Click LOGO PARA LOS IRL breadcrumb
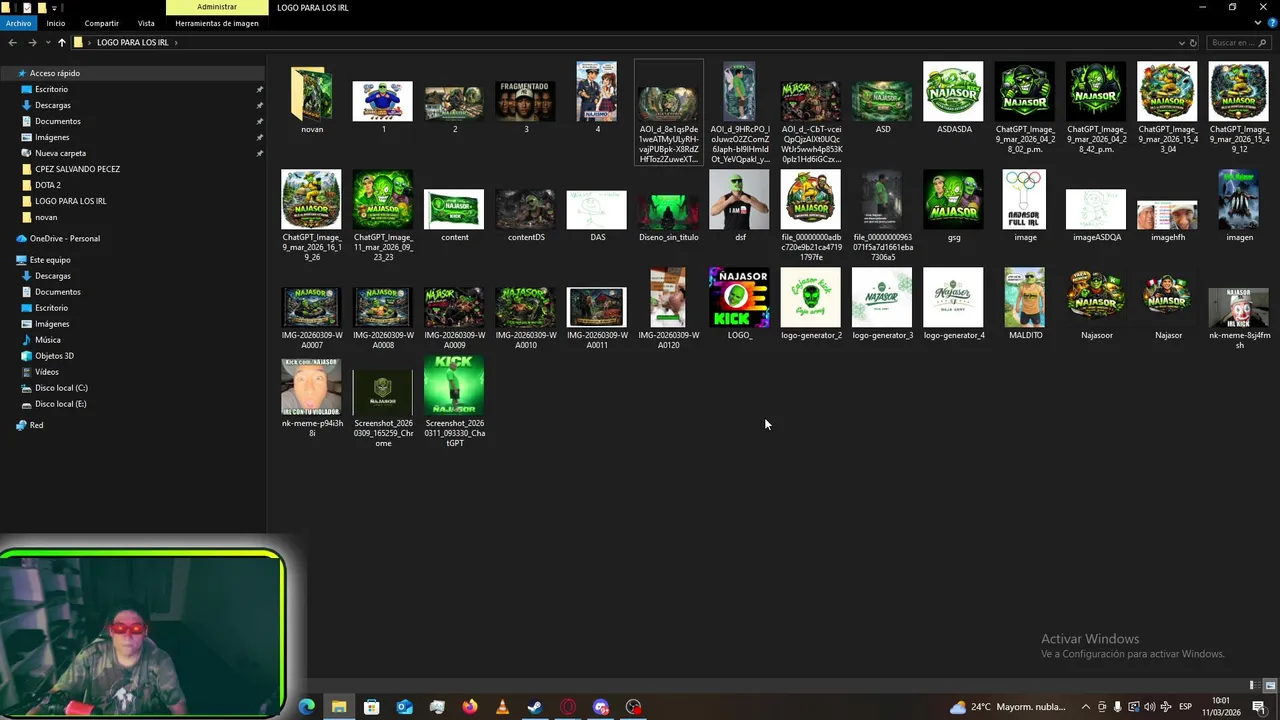The height and width of the screenshot is (720, 1280). click(x=132, y=43)
